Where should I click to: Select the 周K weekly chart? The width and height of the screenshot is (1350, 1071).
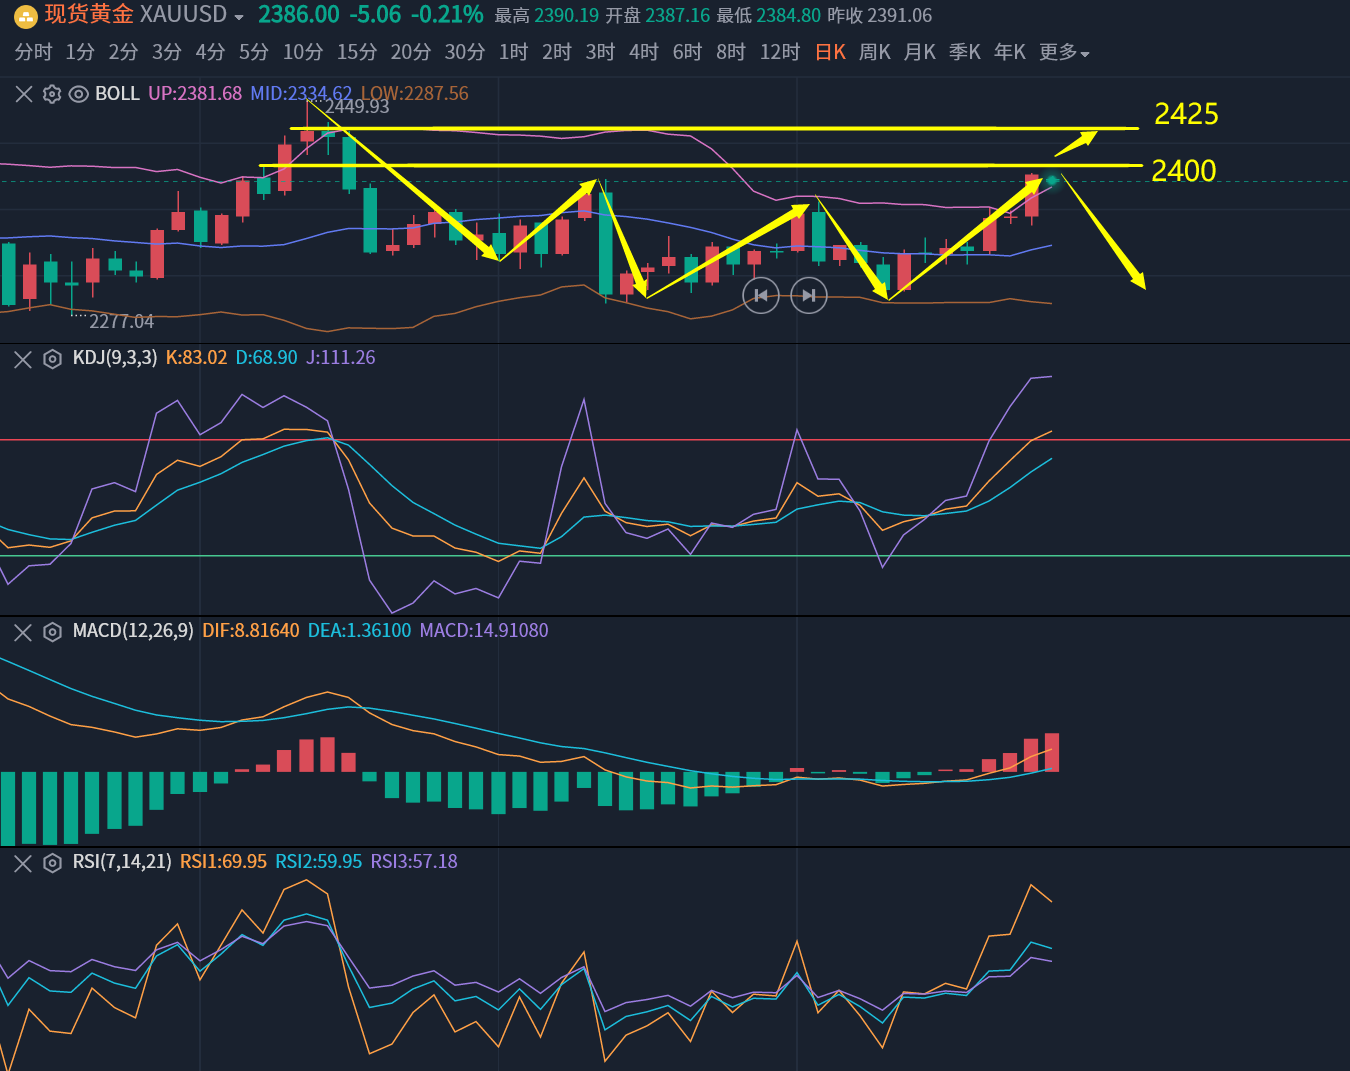click(x=875, y=52)
